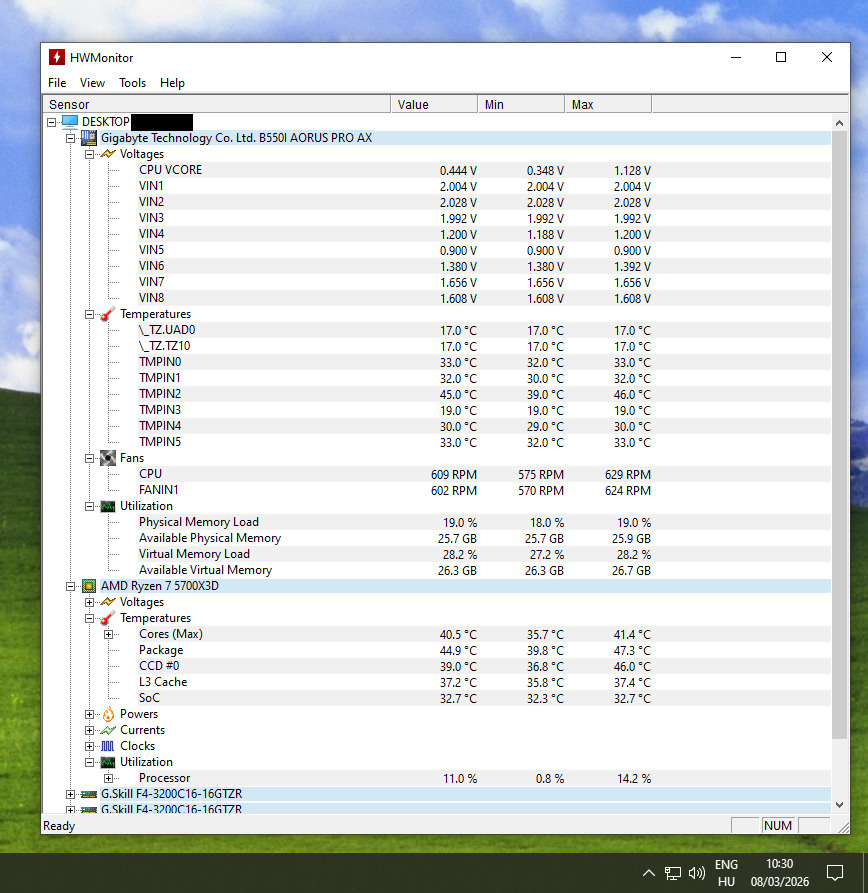Expand the Currents group
The height and width of the screenshot is (893, 868).
[x=89, y=730]
